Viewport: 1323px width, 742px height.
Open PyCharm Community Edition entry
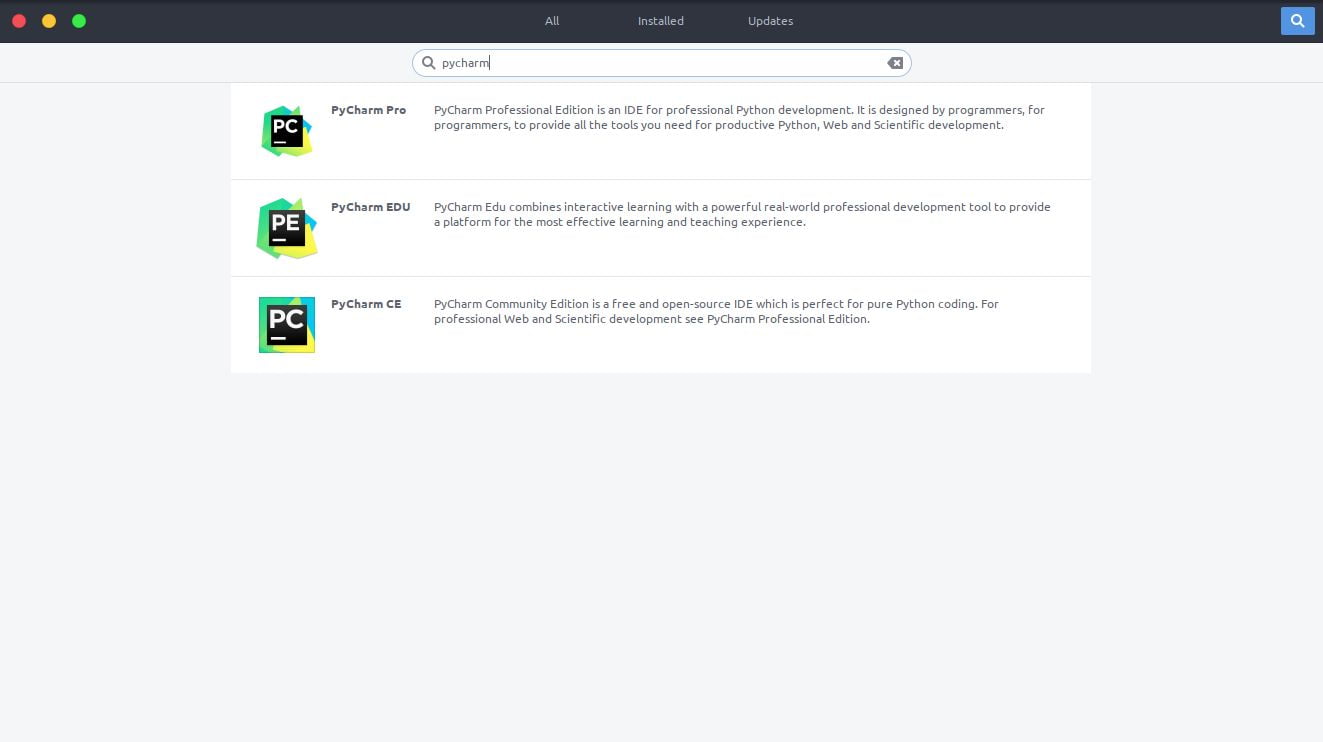pyautogui.click(x=660, y=324)
